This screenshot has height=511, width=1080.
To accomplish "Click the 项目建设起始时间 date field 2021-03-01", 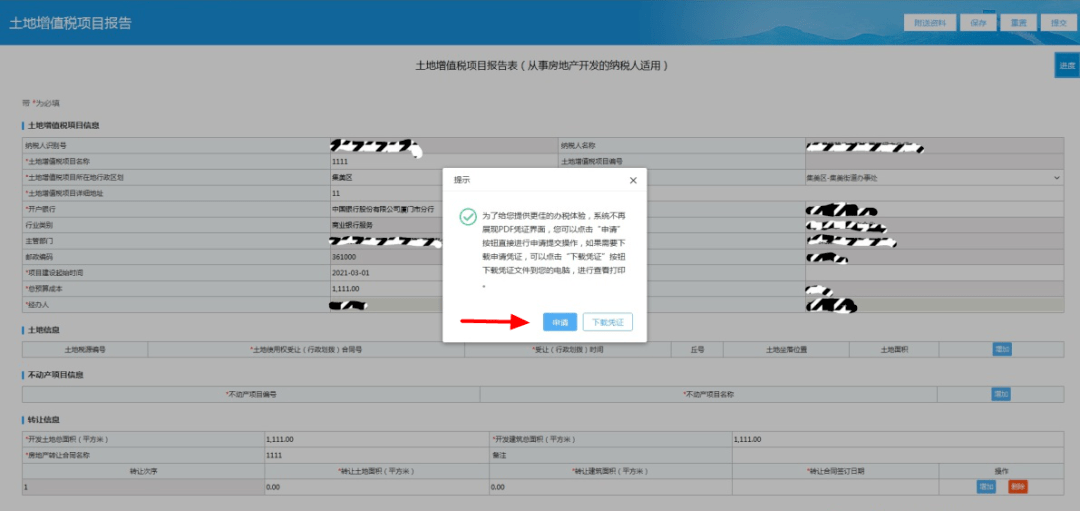I will [x=443, y=273].
